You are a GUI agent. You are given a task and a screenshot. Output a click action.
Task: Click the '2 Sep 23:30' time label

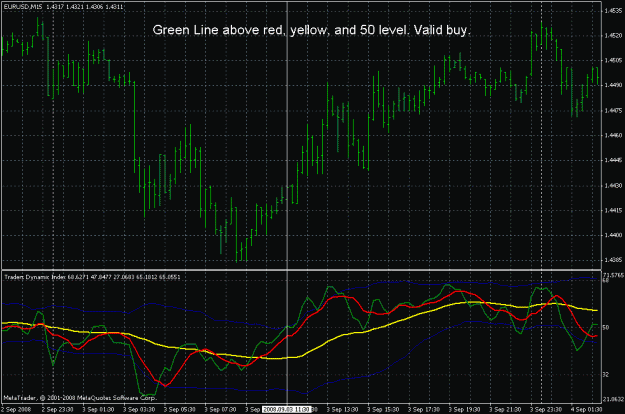pyautogui.click(x=57, y=410)
